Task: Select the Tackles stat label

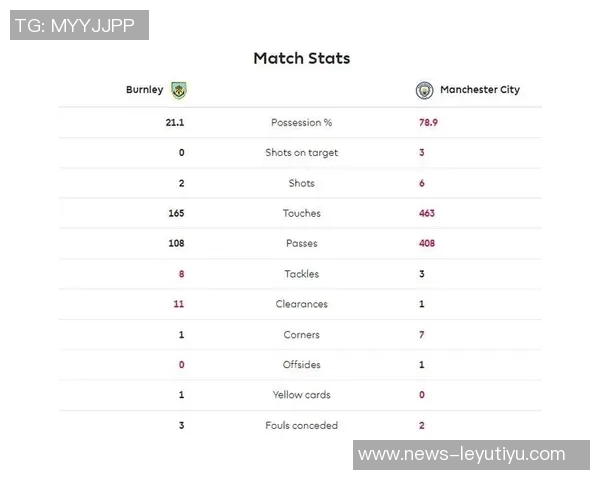Action: pos(301,274)
